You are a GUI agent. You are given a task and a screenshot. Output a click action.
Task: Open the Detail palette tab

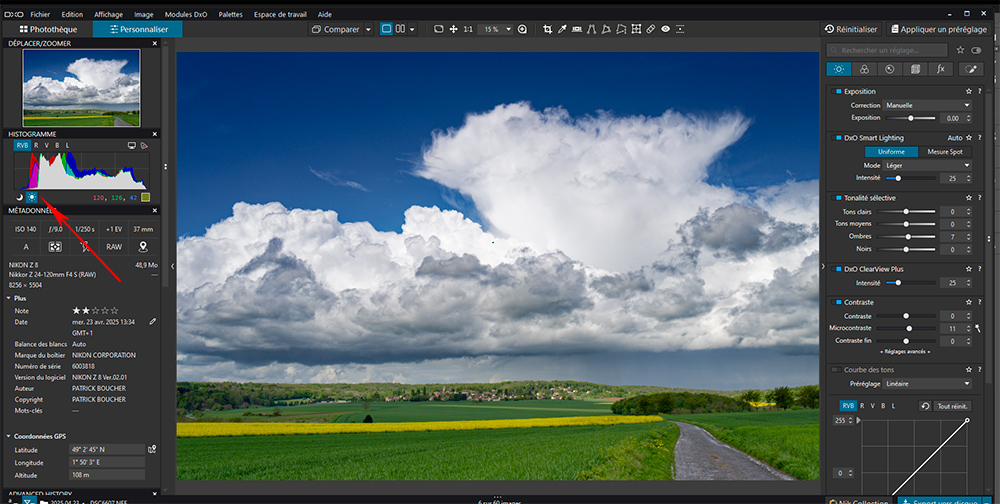[x=890, y=70]
